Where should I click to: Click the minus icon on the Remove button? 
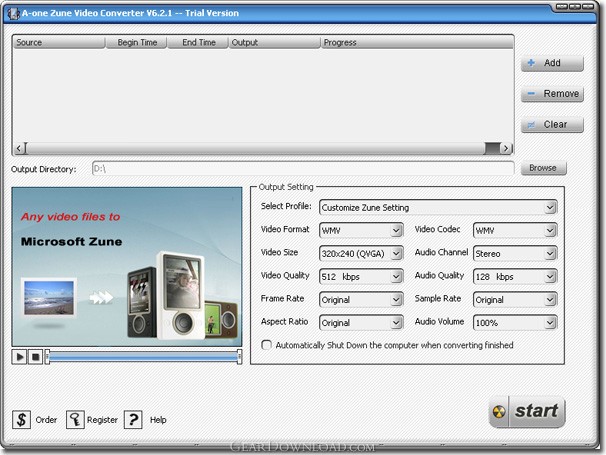pos(531,94)
